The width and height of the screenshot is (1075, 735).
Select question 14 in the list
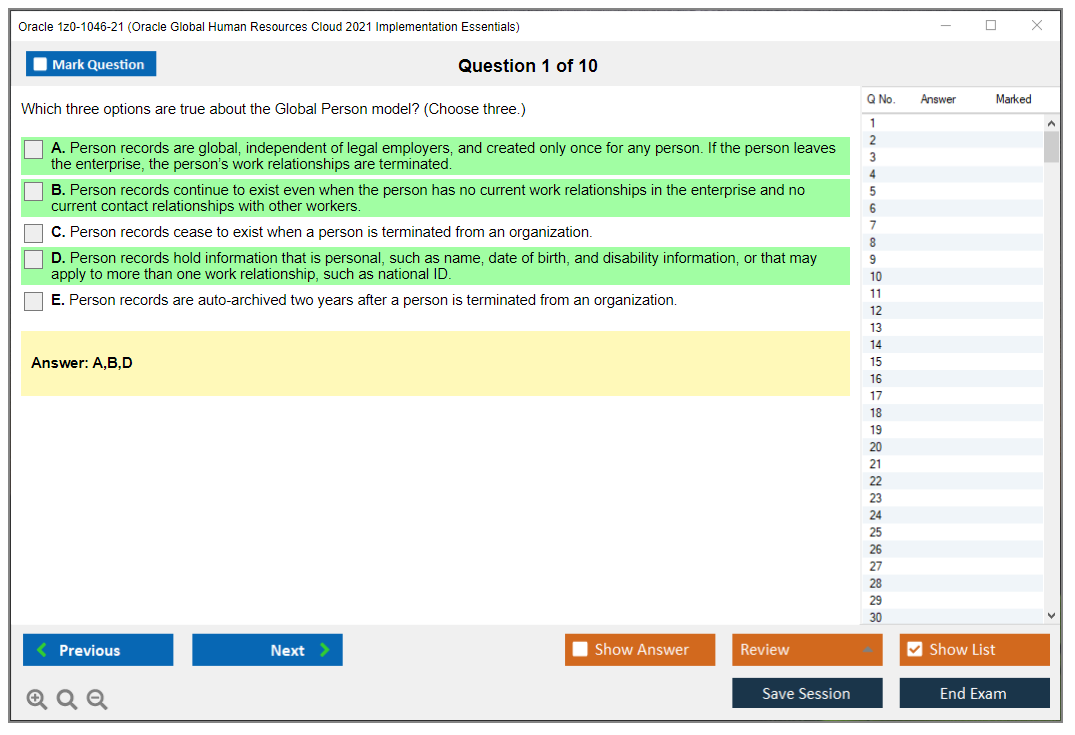pyautogui.click(x=952, y=345)
